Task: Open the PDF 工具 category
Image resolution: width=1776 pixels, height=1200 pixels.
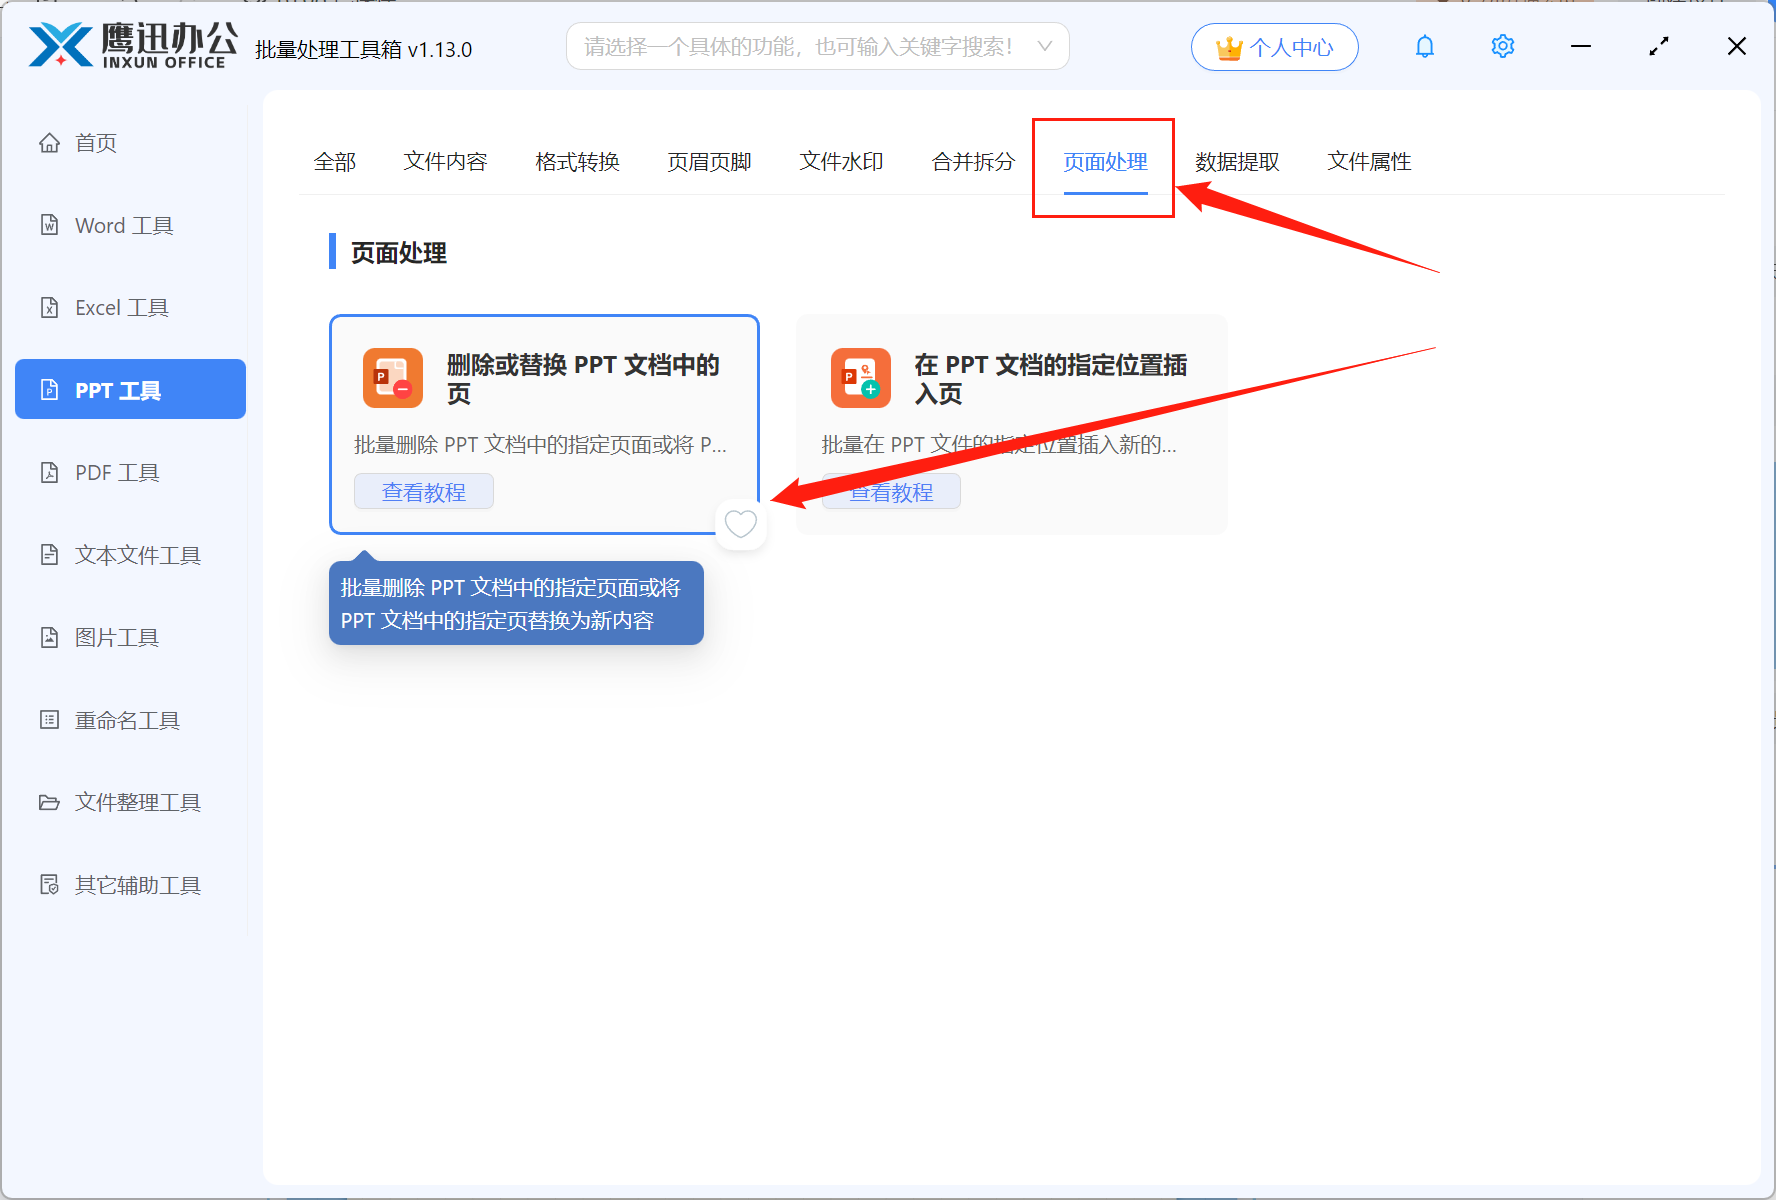Action: pos(116,471)
